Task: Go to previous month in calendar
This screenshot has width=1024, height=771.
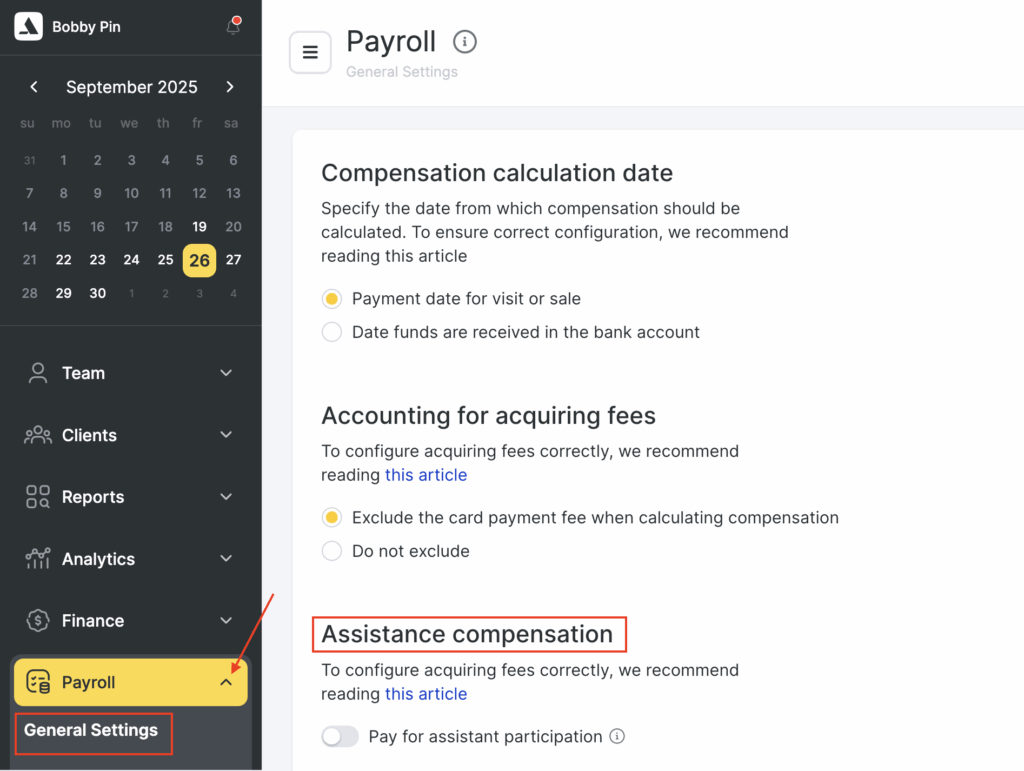Action: tap(34, 87)
